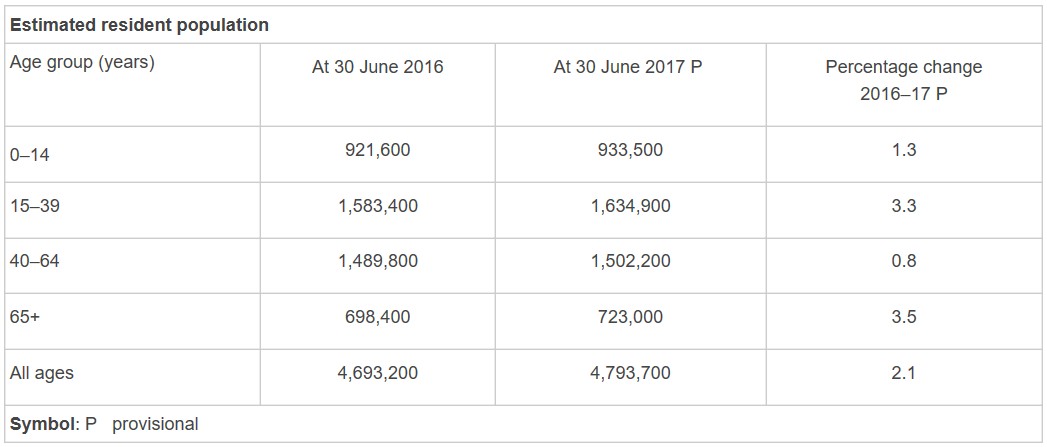Select the 0.8 percentage change cell
1047x447 pixels.
tap(904, 261)
